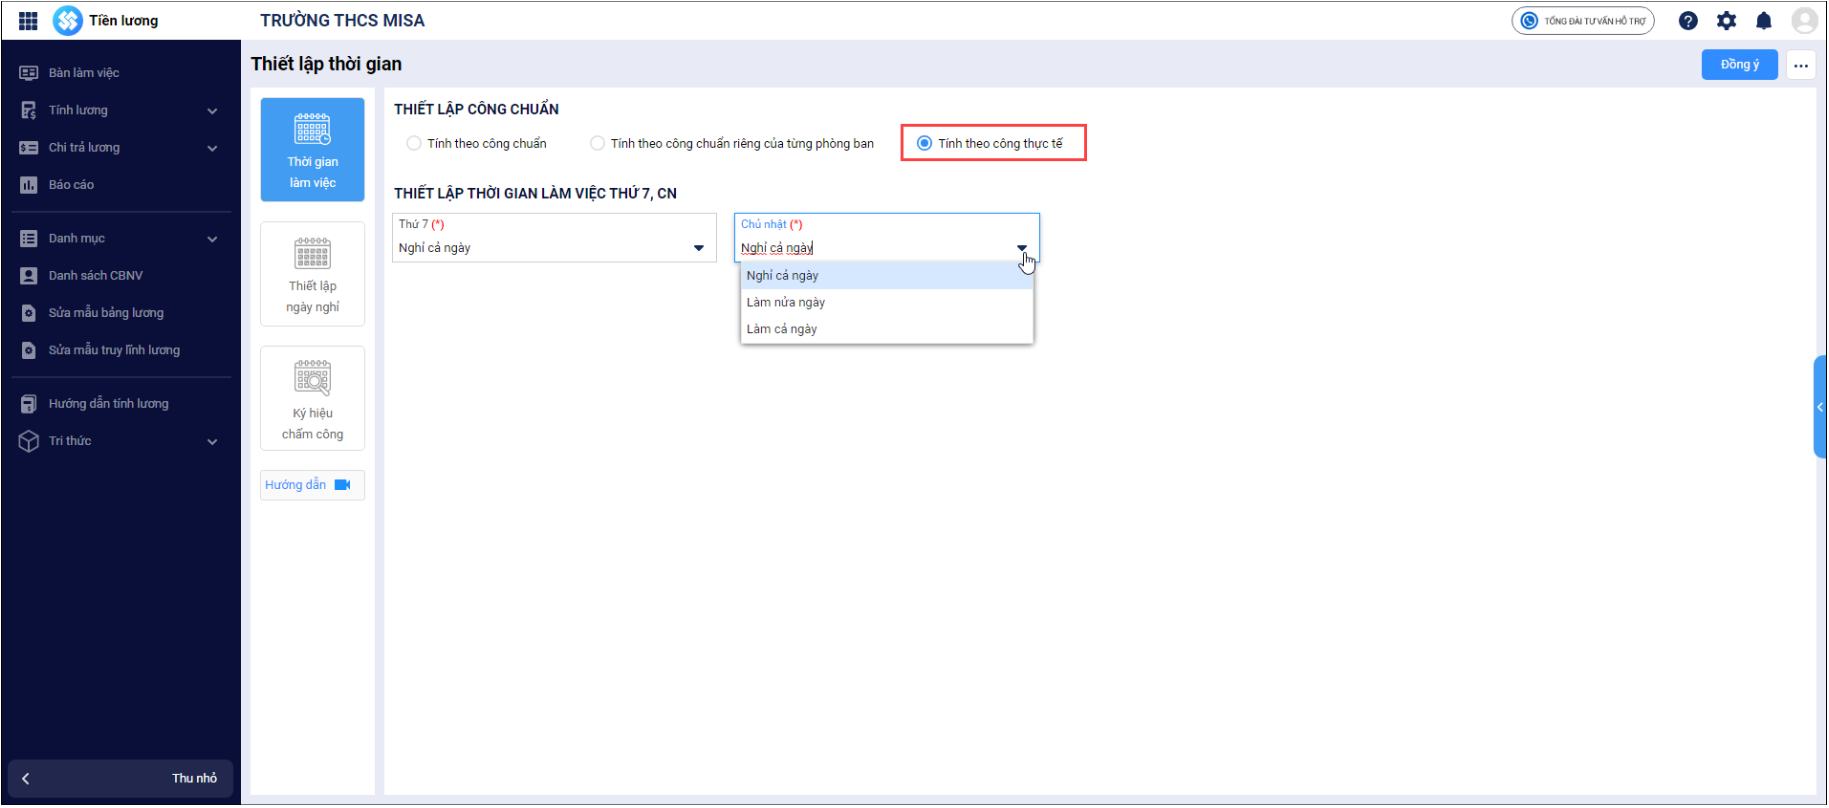The height and width of the screenshot is (808, 1829).
Task: Click the Thời gian làm việc calendar icon
Action: coord(312,129)
